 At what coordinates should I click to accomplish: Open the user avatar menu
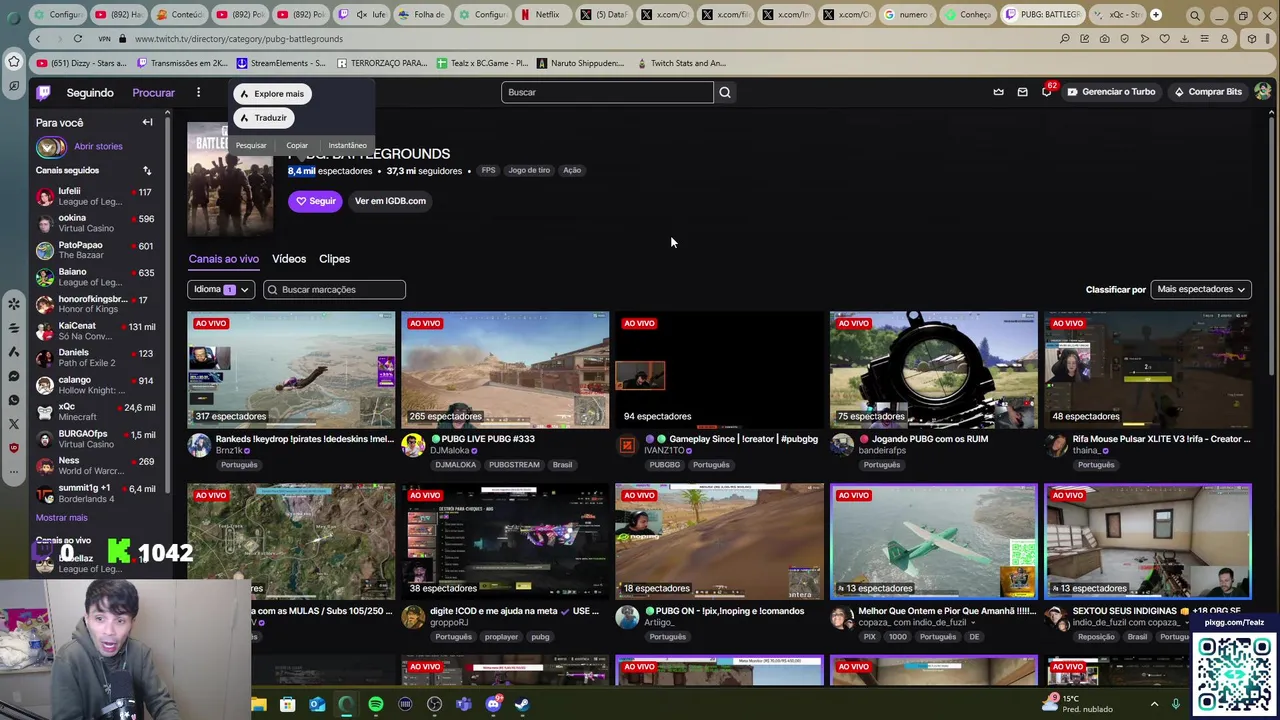coord(1262,92)
